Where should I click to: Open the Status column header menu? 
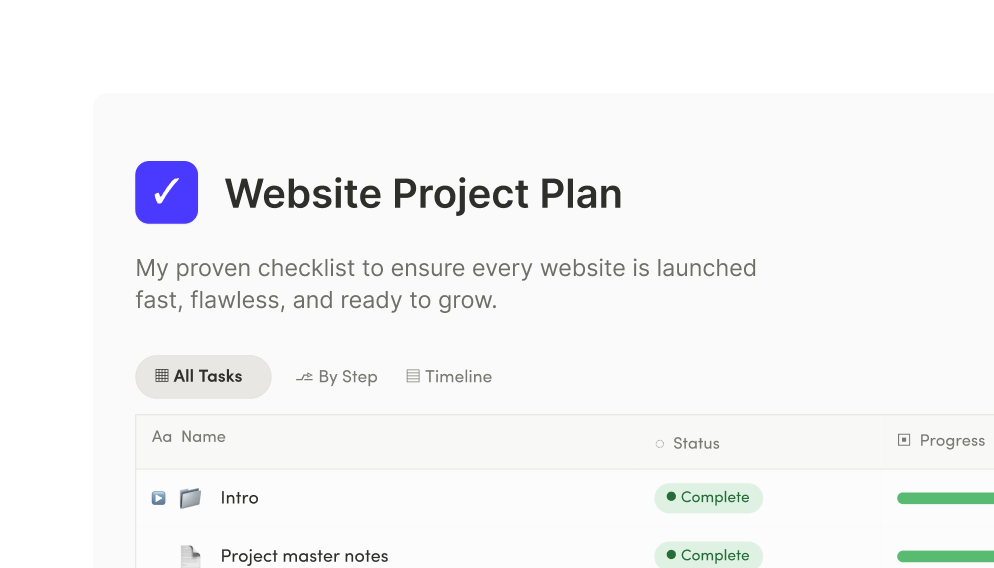click(696, 444)
